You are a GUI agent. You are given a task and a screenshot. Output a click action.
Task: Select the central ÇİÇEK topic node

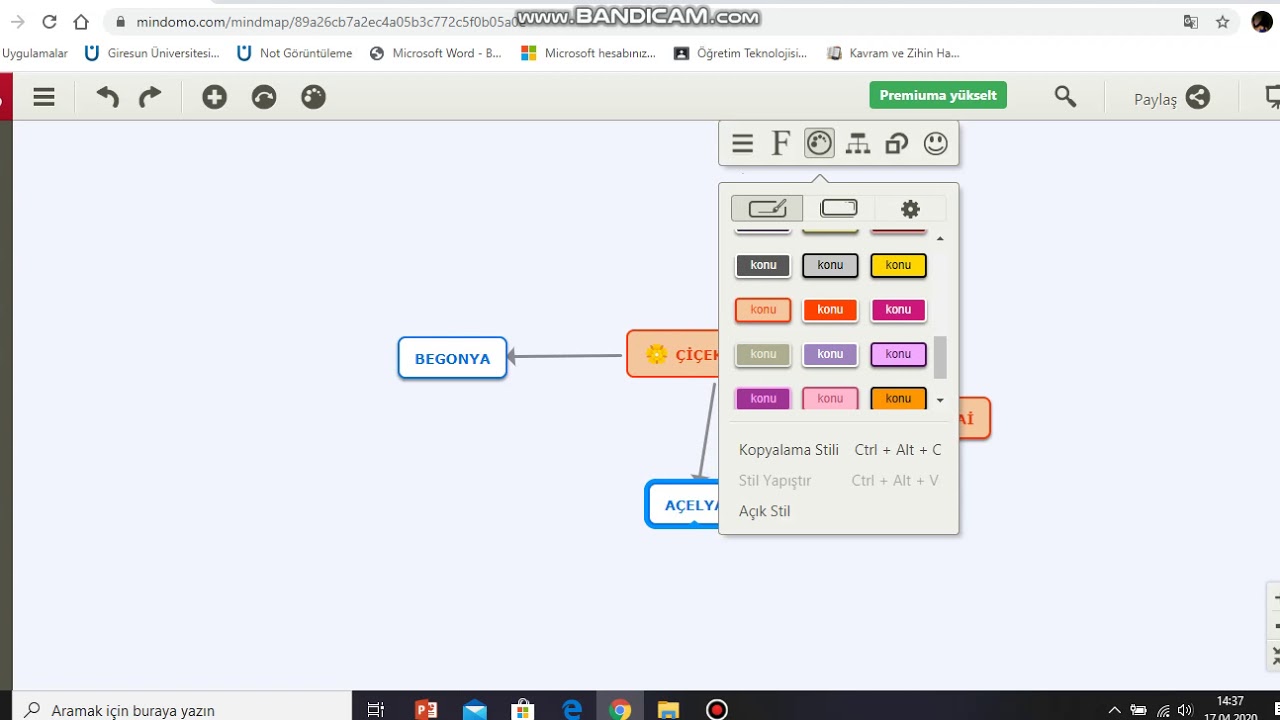click(x=675, y=354)
